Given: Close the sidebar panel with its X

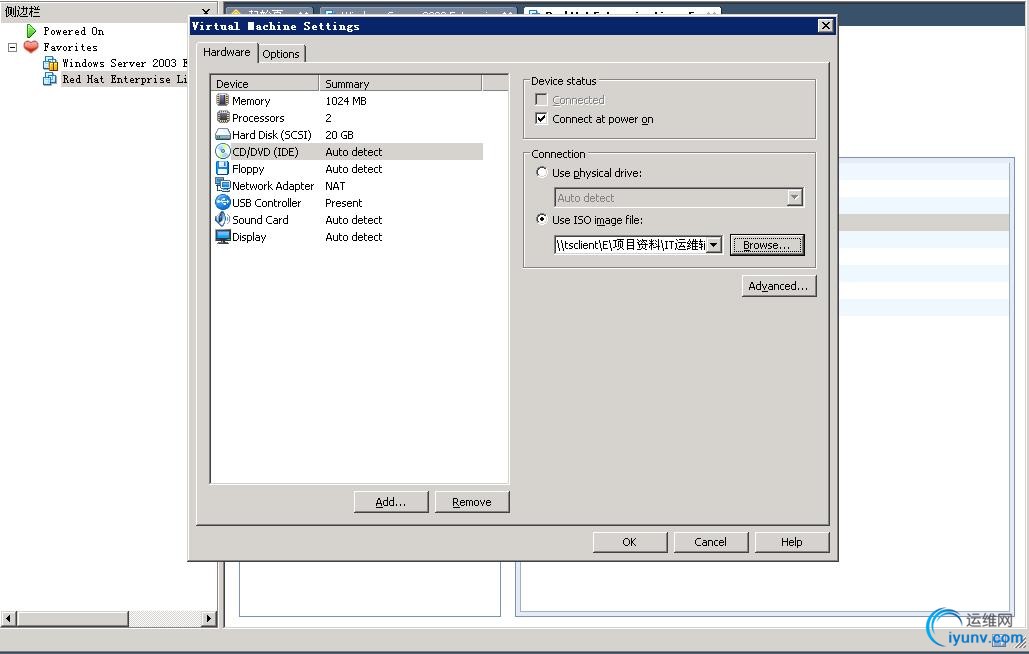Looking at the screenshot, I should [206, 12].
